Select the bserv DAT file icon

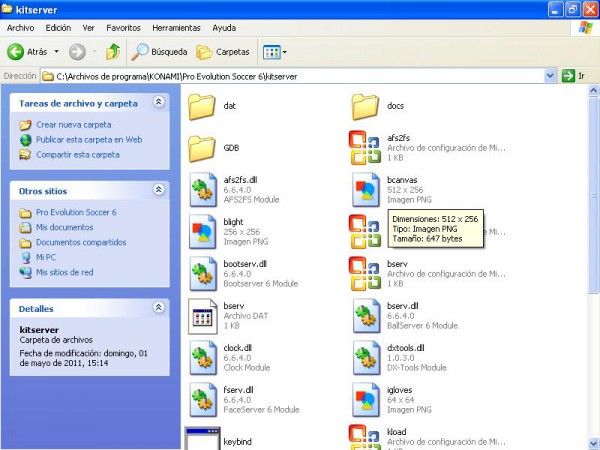[203, 316]
